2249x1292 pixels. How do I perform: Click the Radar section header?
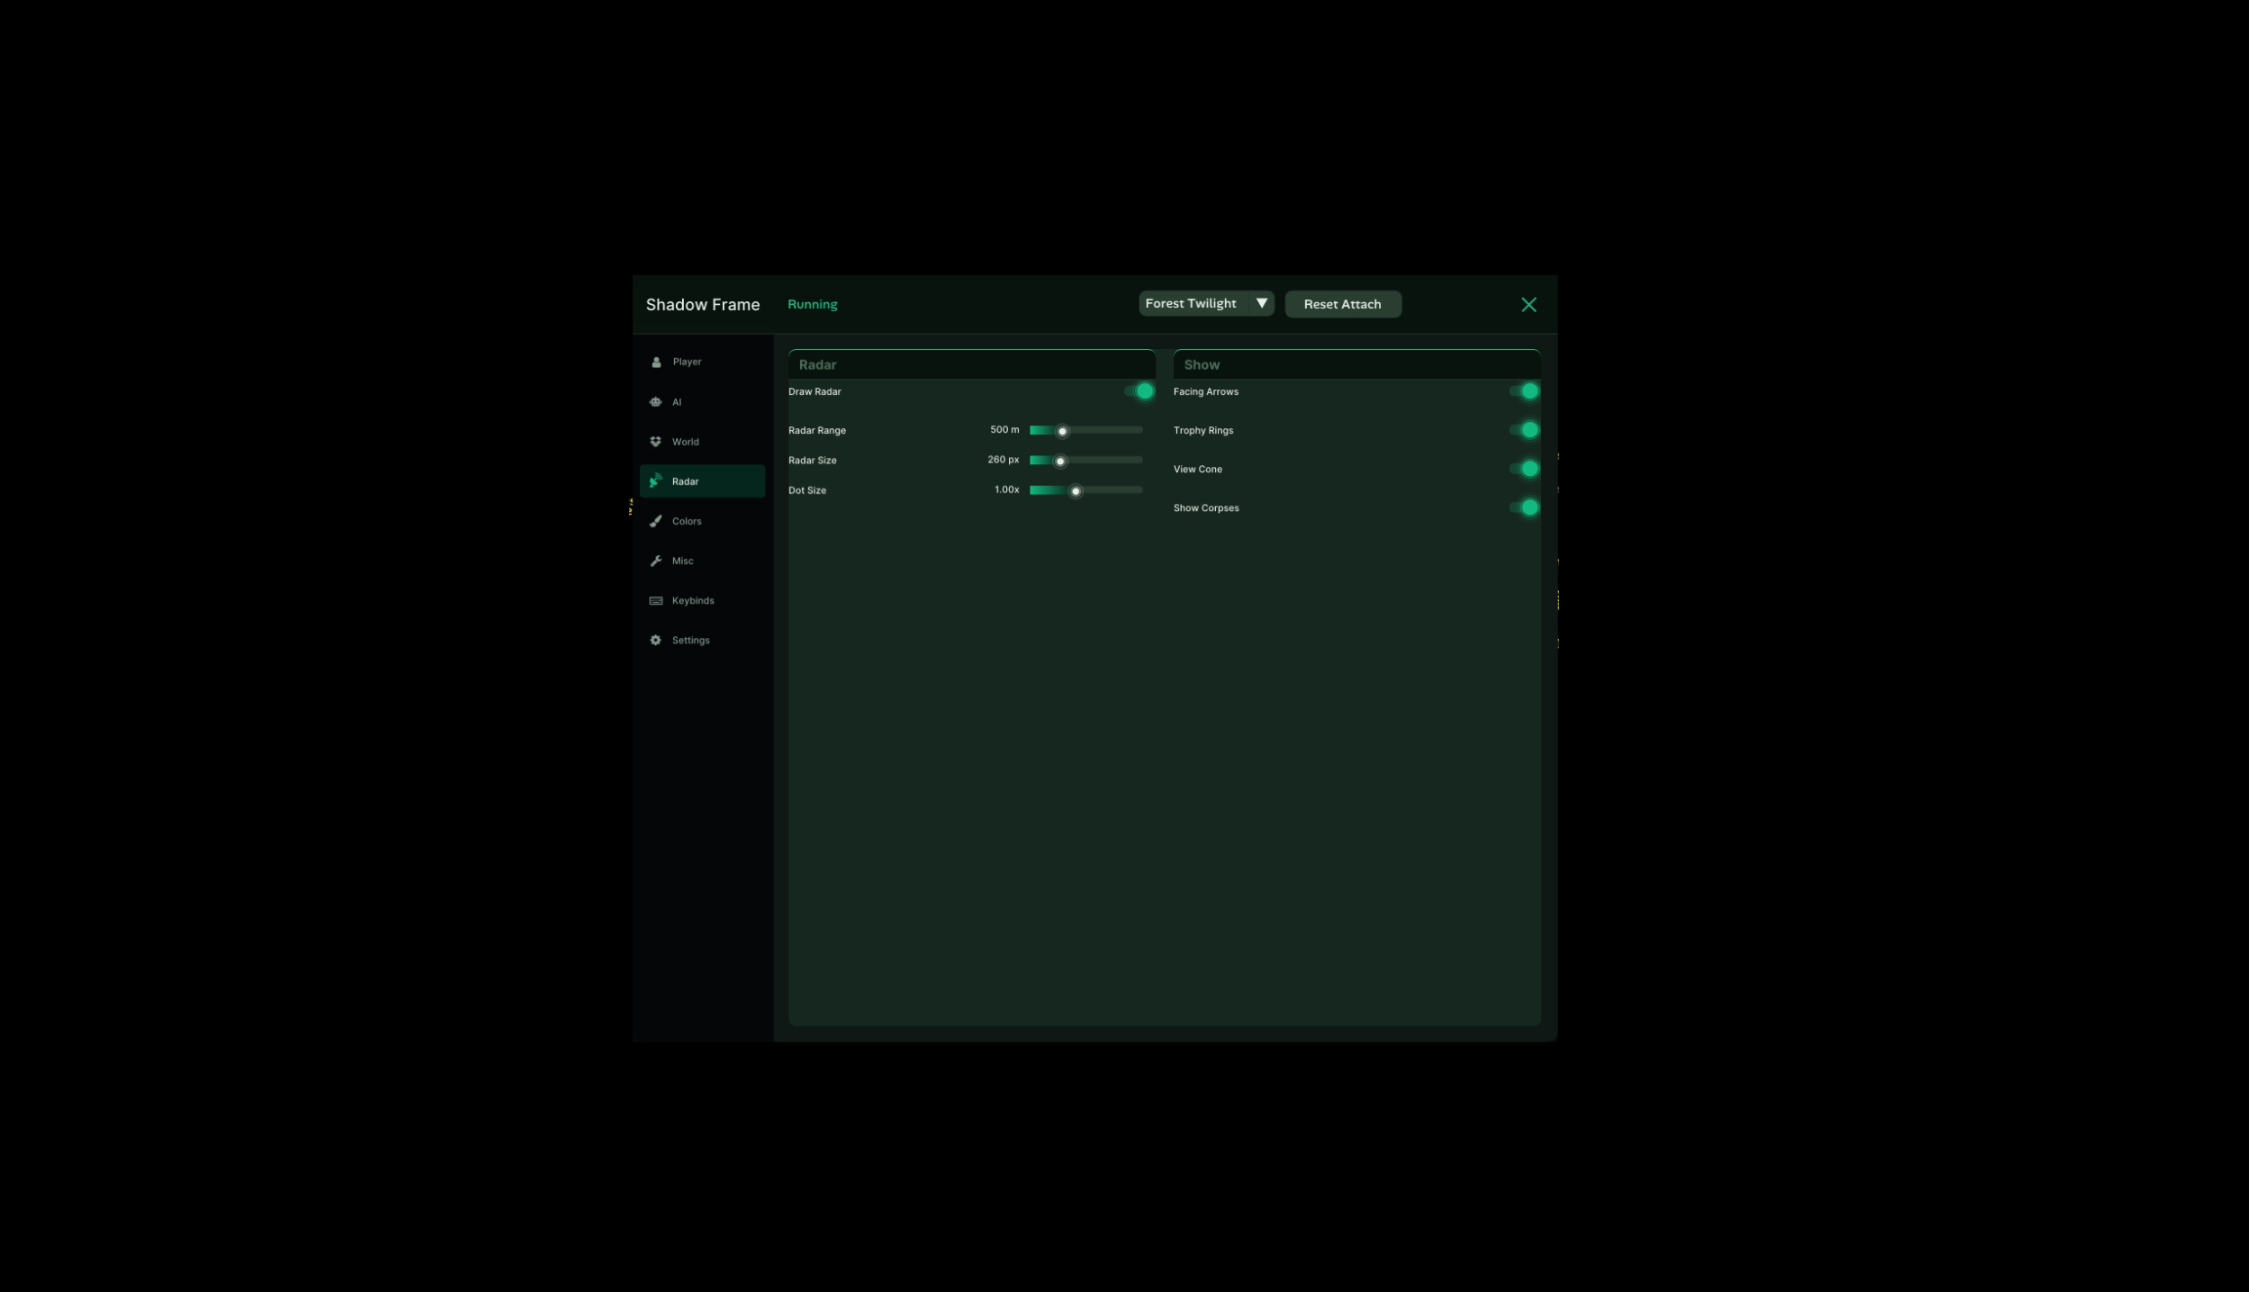point(972,364)
